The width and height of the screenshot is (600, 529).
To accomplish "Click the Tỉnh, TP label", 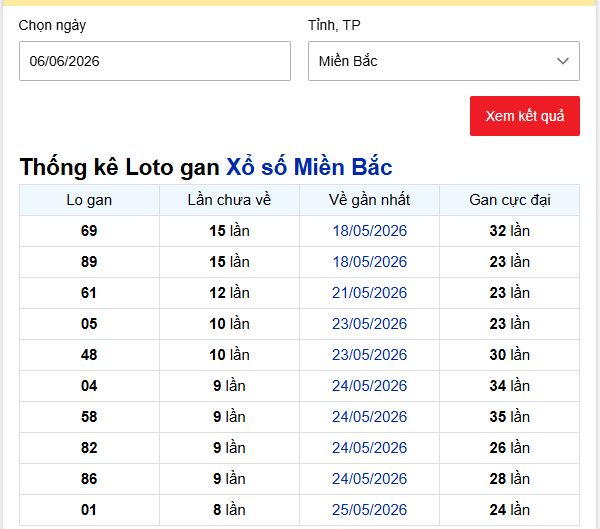I will [x=334, y=25].
